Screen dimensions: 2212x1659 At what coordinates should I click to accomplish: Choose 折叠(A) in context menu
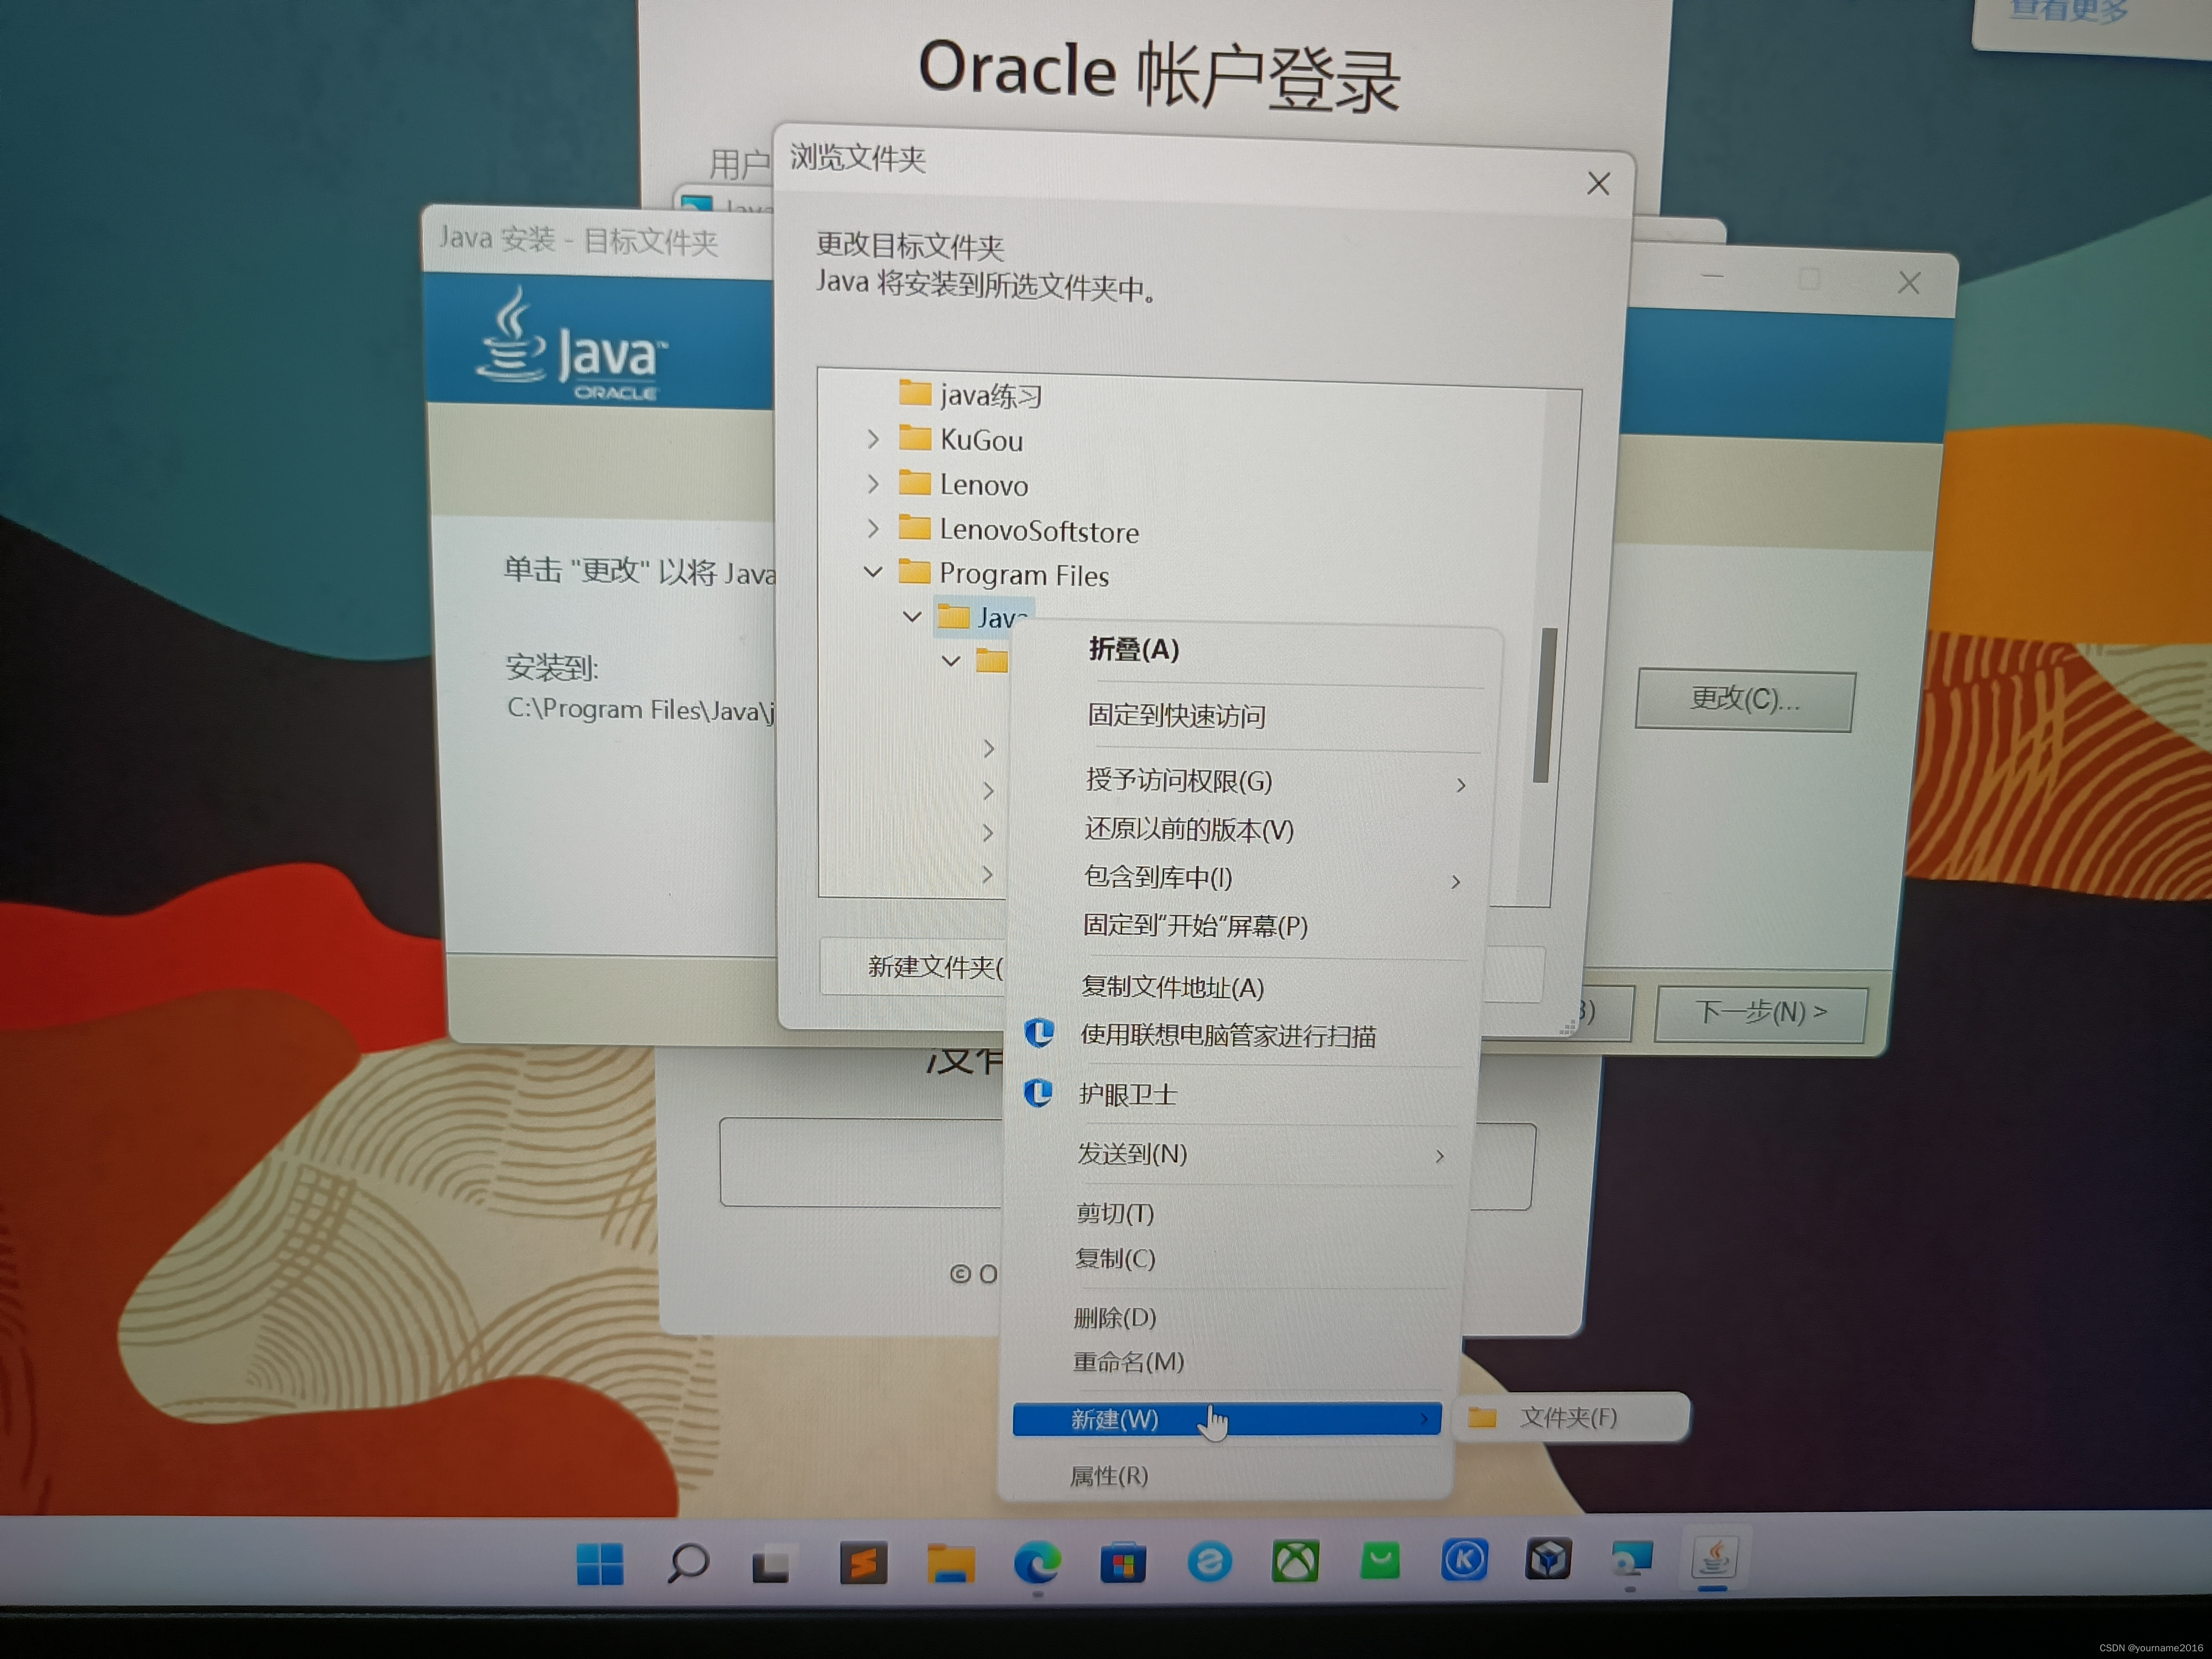point(1134,649)
